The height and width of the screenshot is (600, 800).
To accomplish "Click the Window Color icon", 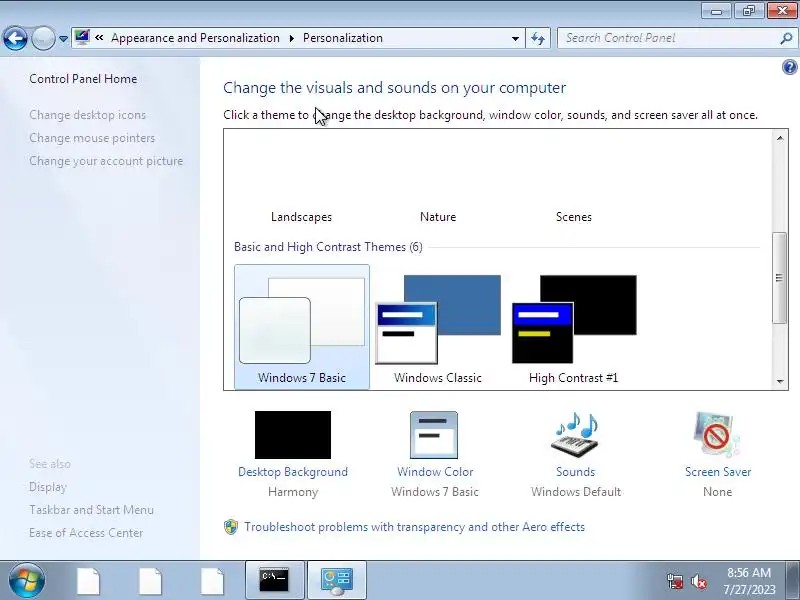I will (434, 435).
